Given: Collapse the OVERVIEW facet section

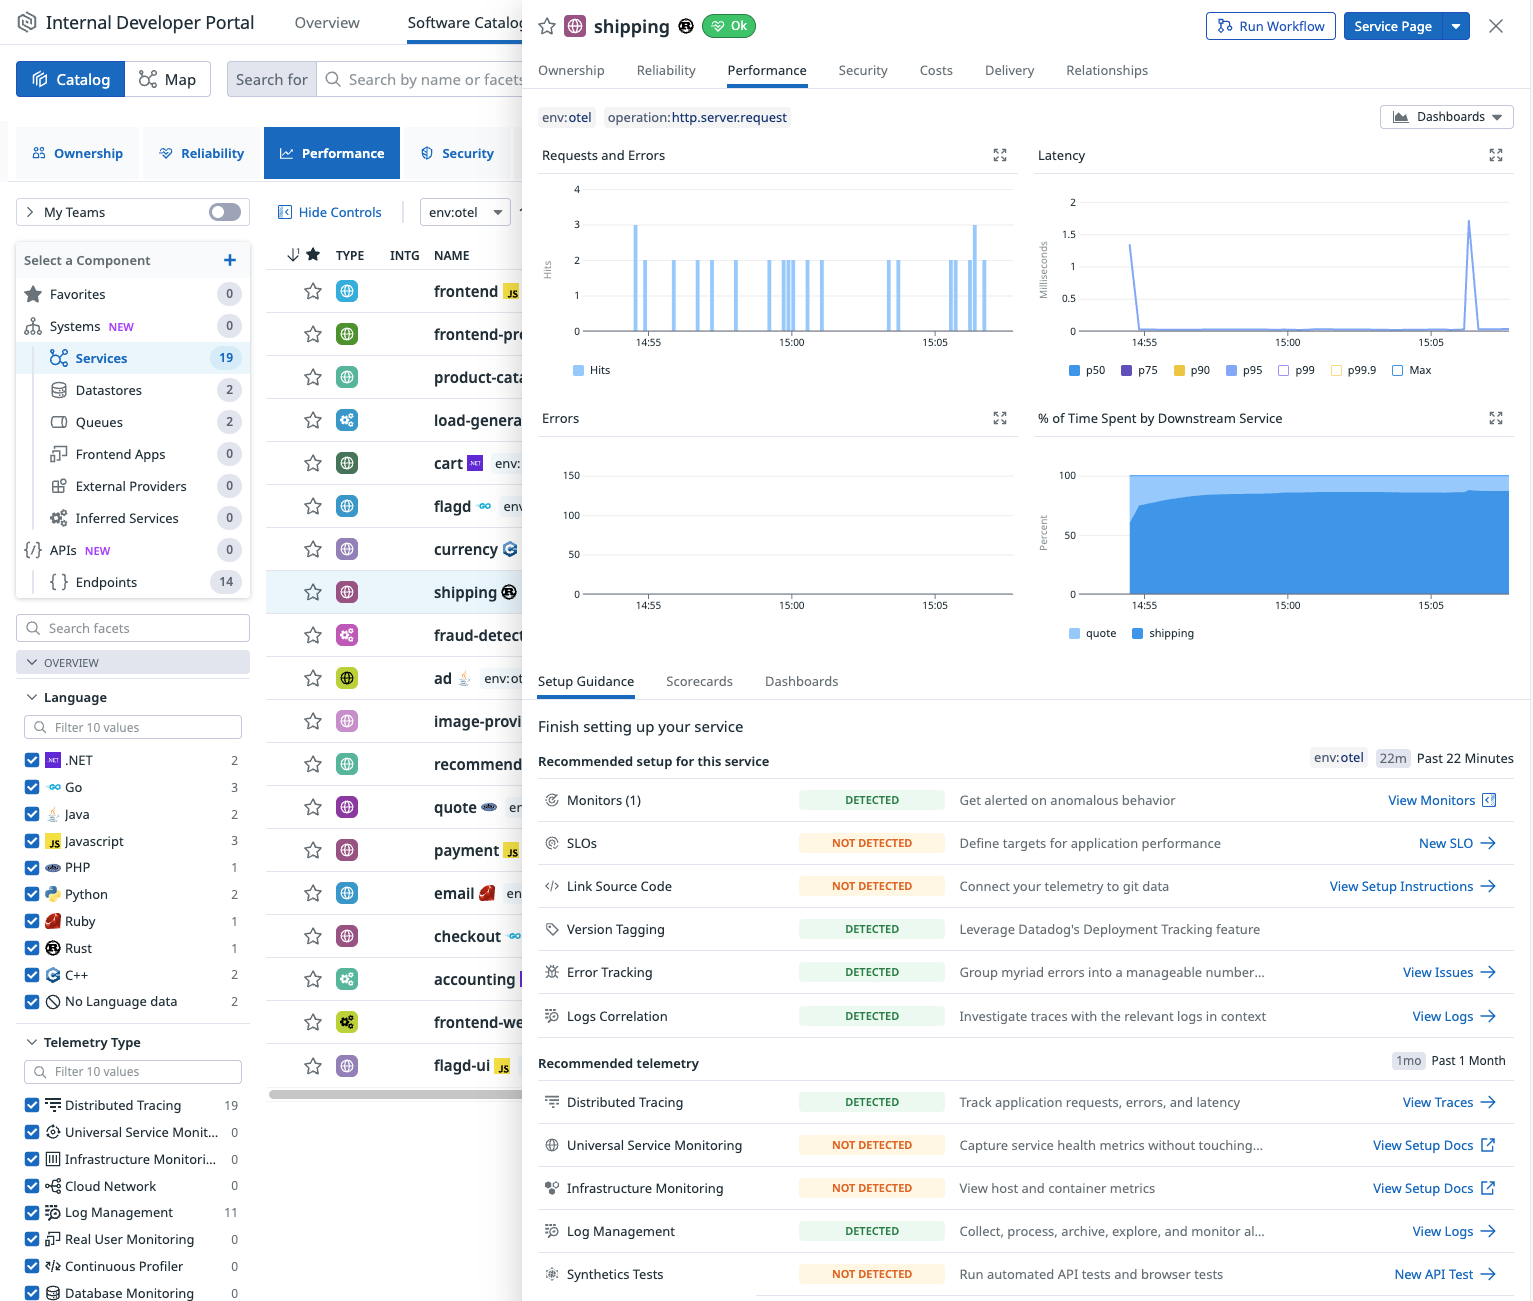Looking at the screenshot, I should (x=133, y=663).
